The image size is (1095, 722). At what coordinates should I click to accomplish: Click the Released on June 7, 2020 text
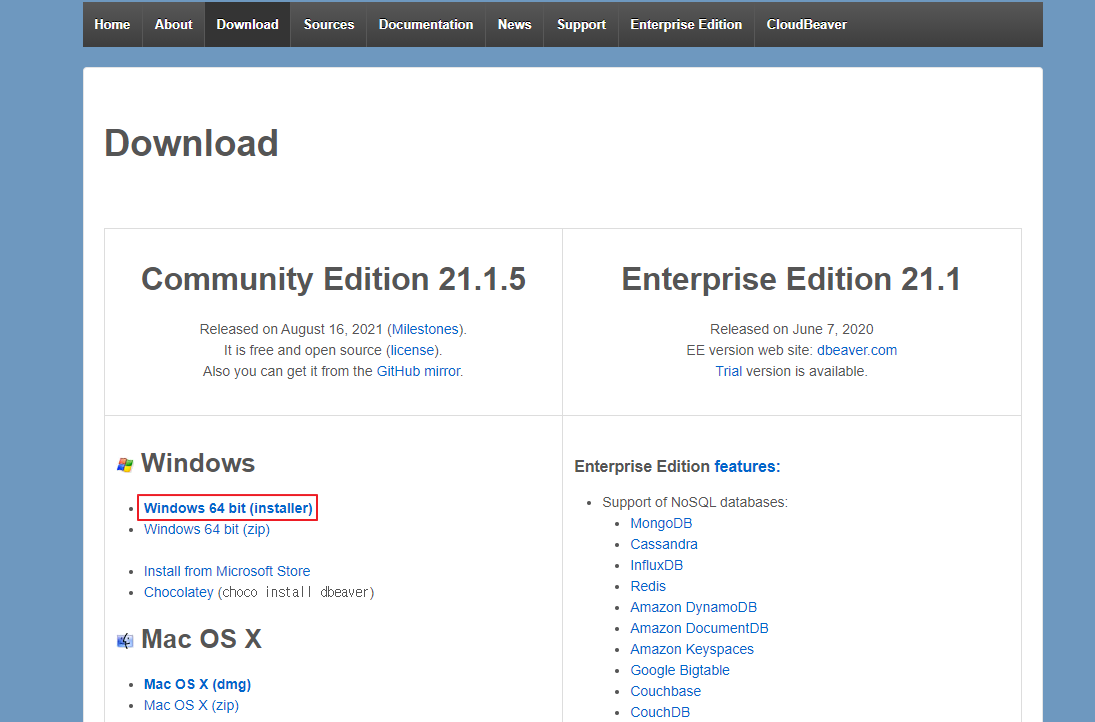coord(791,330)
